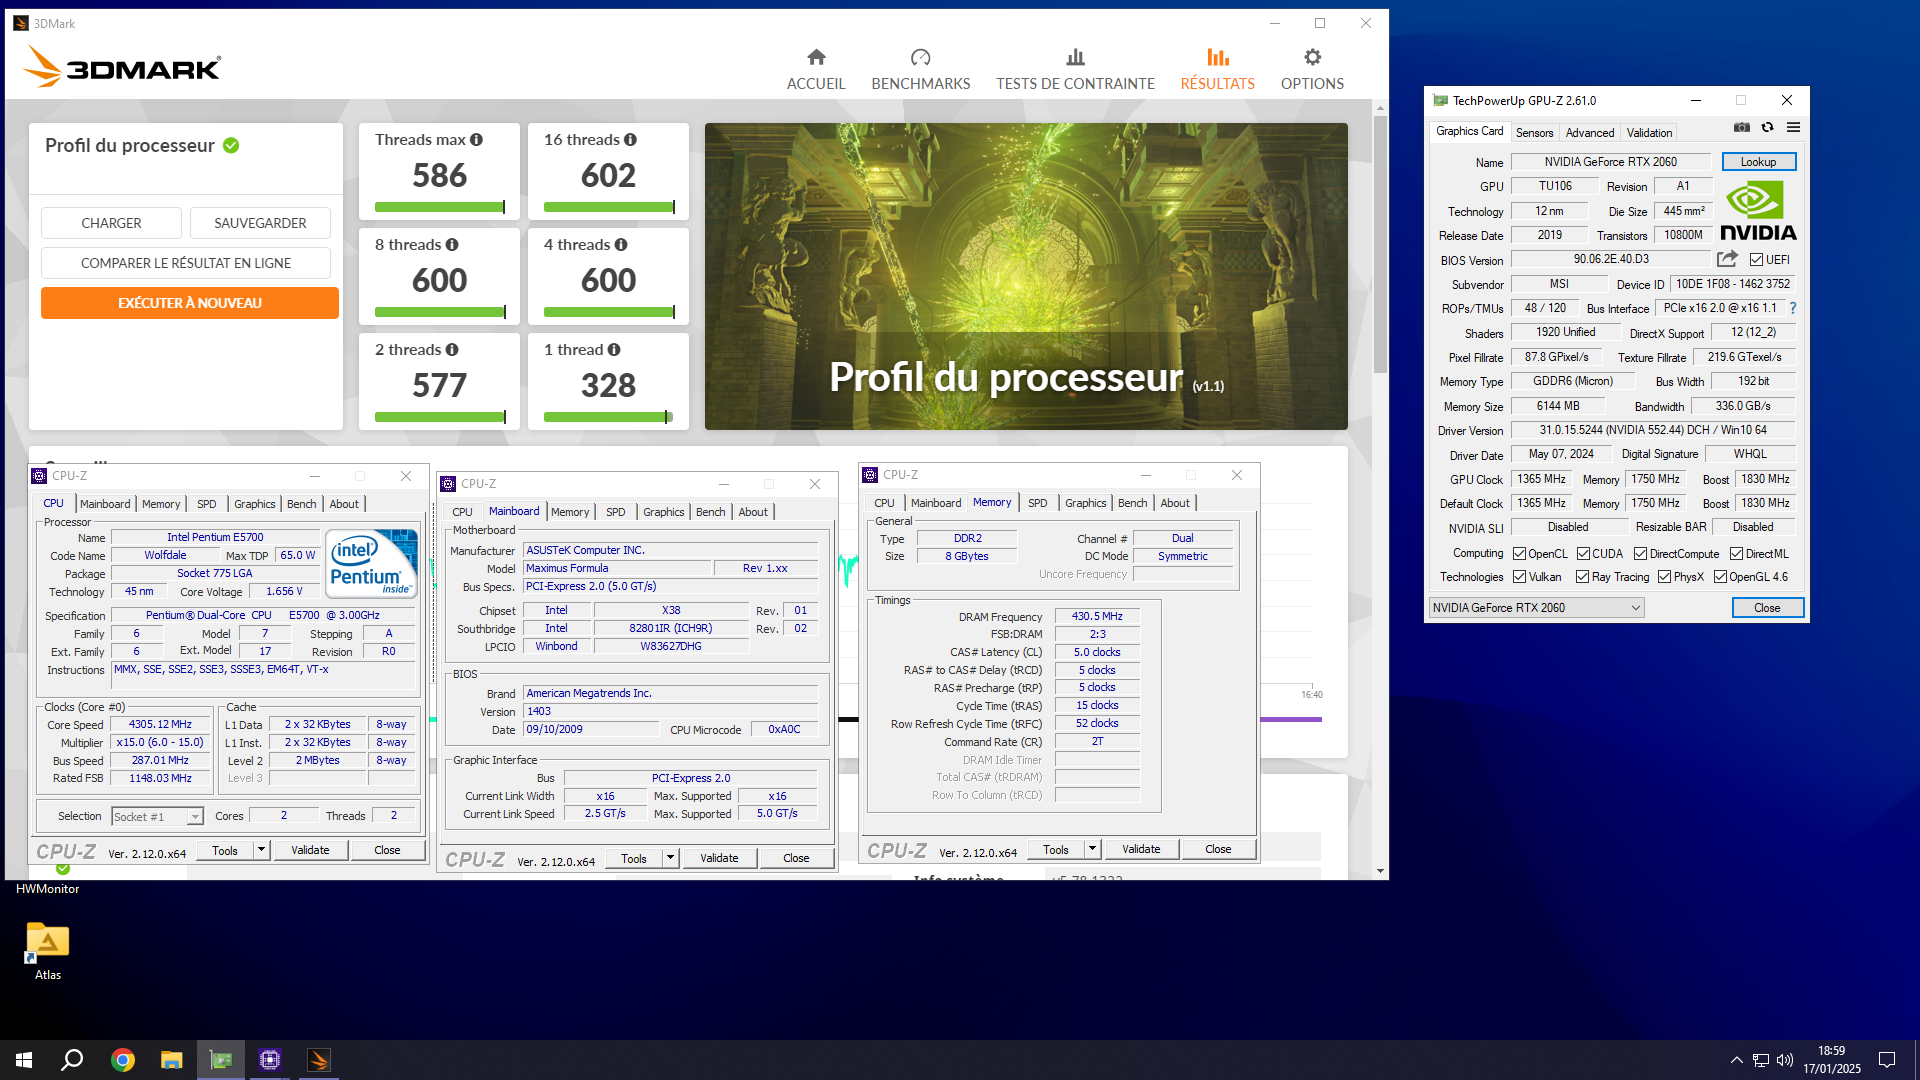The width and height of the screenshot is (1920, 1080).
Task: Expand Tools dropdown arrow in CPU window
Action: (261, 850)
